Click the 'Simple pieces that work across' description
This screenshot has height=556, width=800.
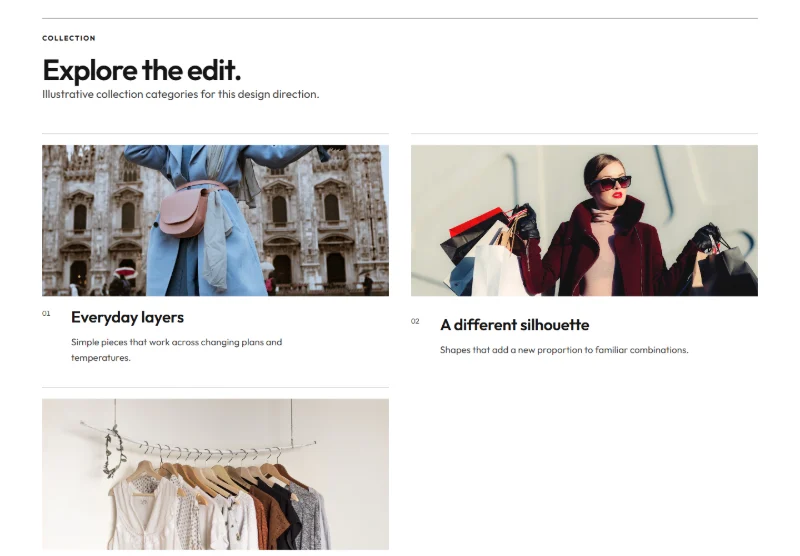click(x=177, y=350)
